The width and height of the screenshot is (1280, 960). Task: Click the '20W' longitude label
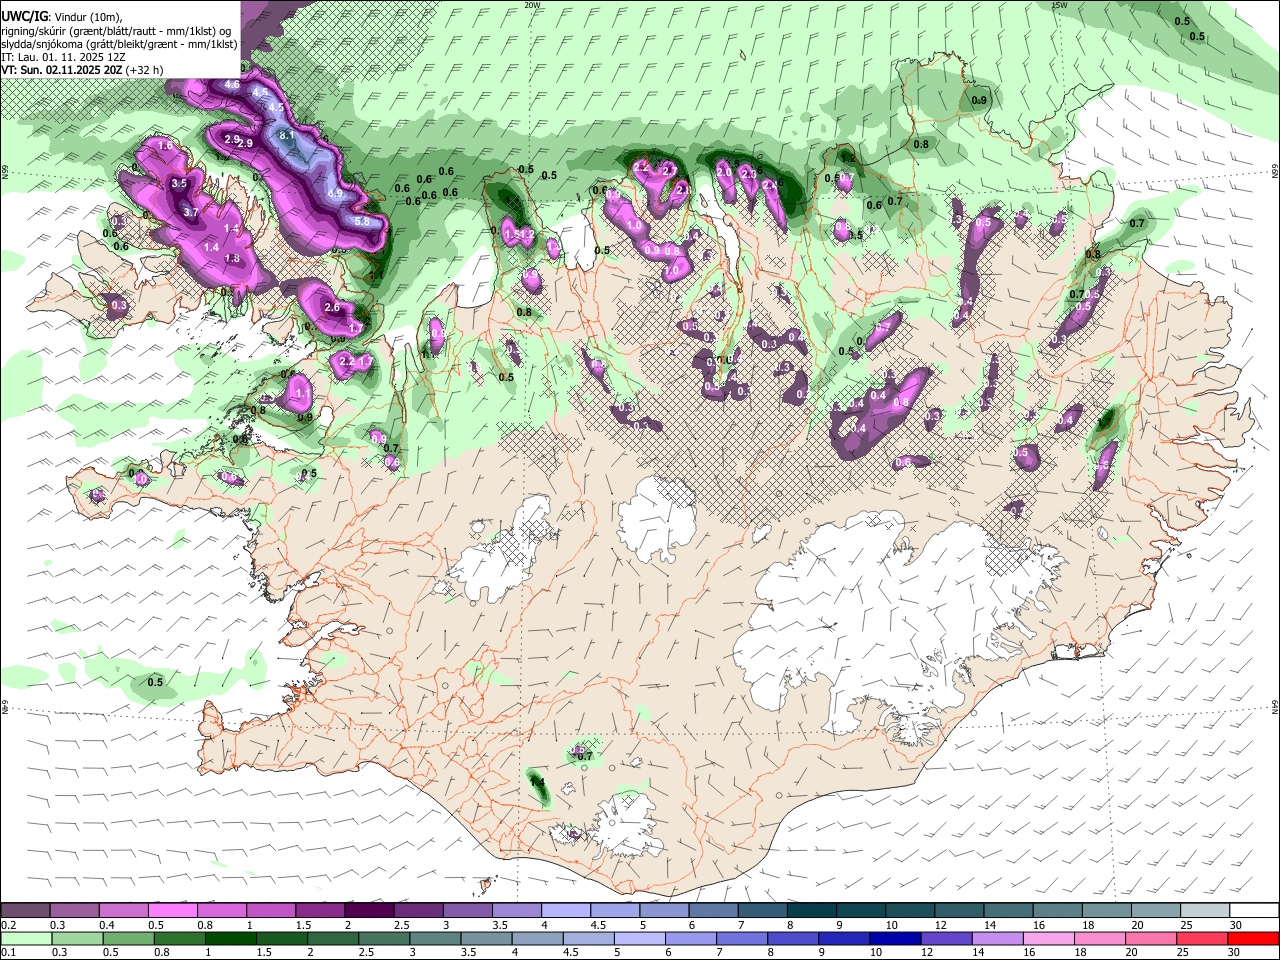click(532, 5)
